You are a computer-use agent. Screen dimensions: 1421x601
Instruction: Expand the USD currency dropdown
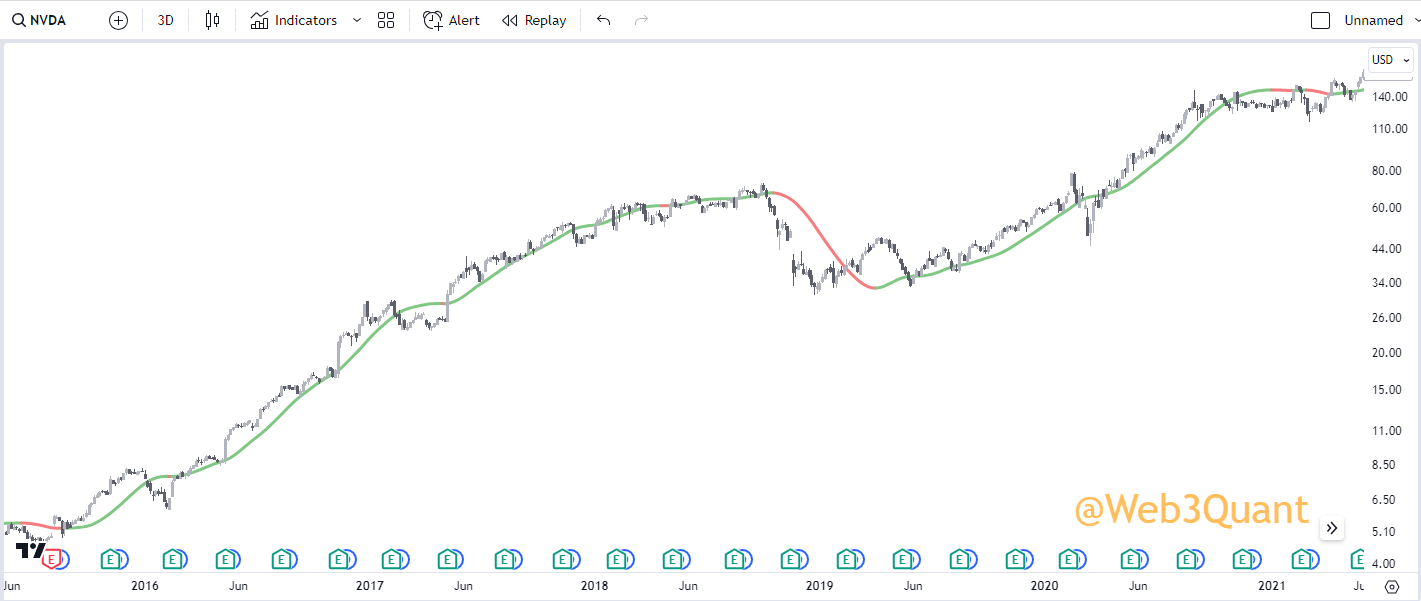pyautogui.click(x=1390, y=60)
